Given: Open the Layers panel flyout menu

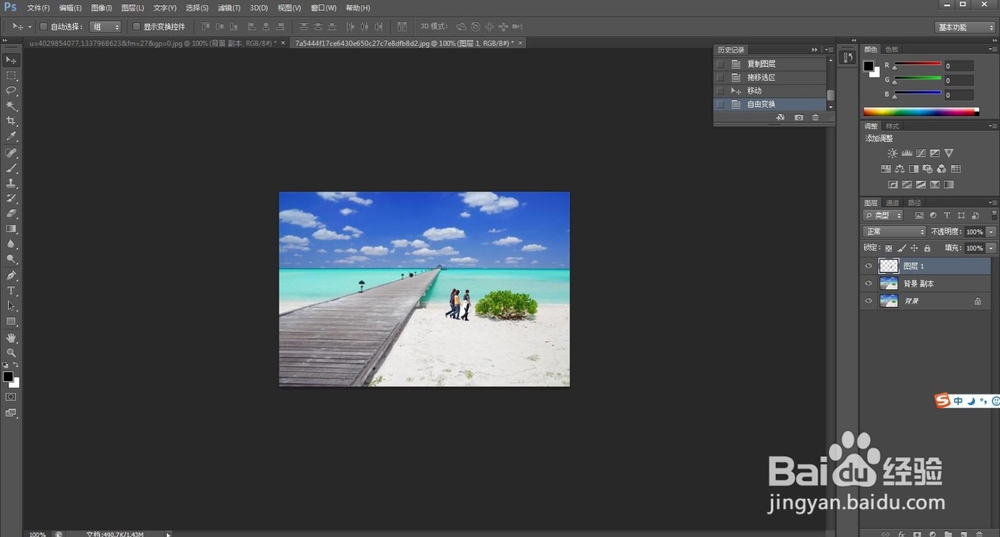Looking at the screenshot, I should click(x=992, y=203).
